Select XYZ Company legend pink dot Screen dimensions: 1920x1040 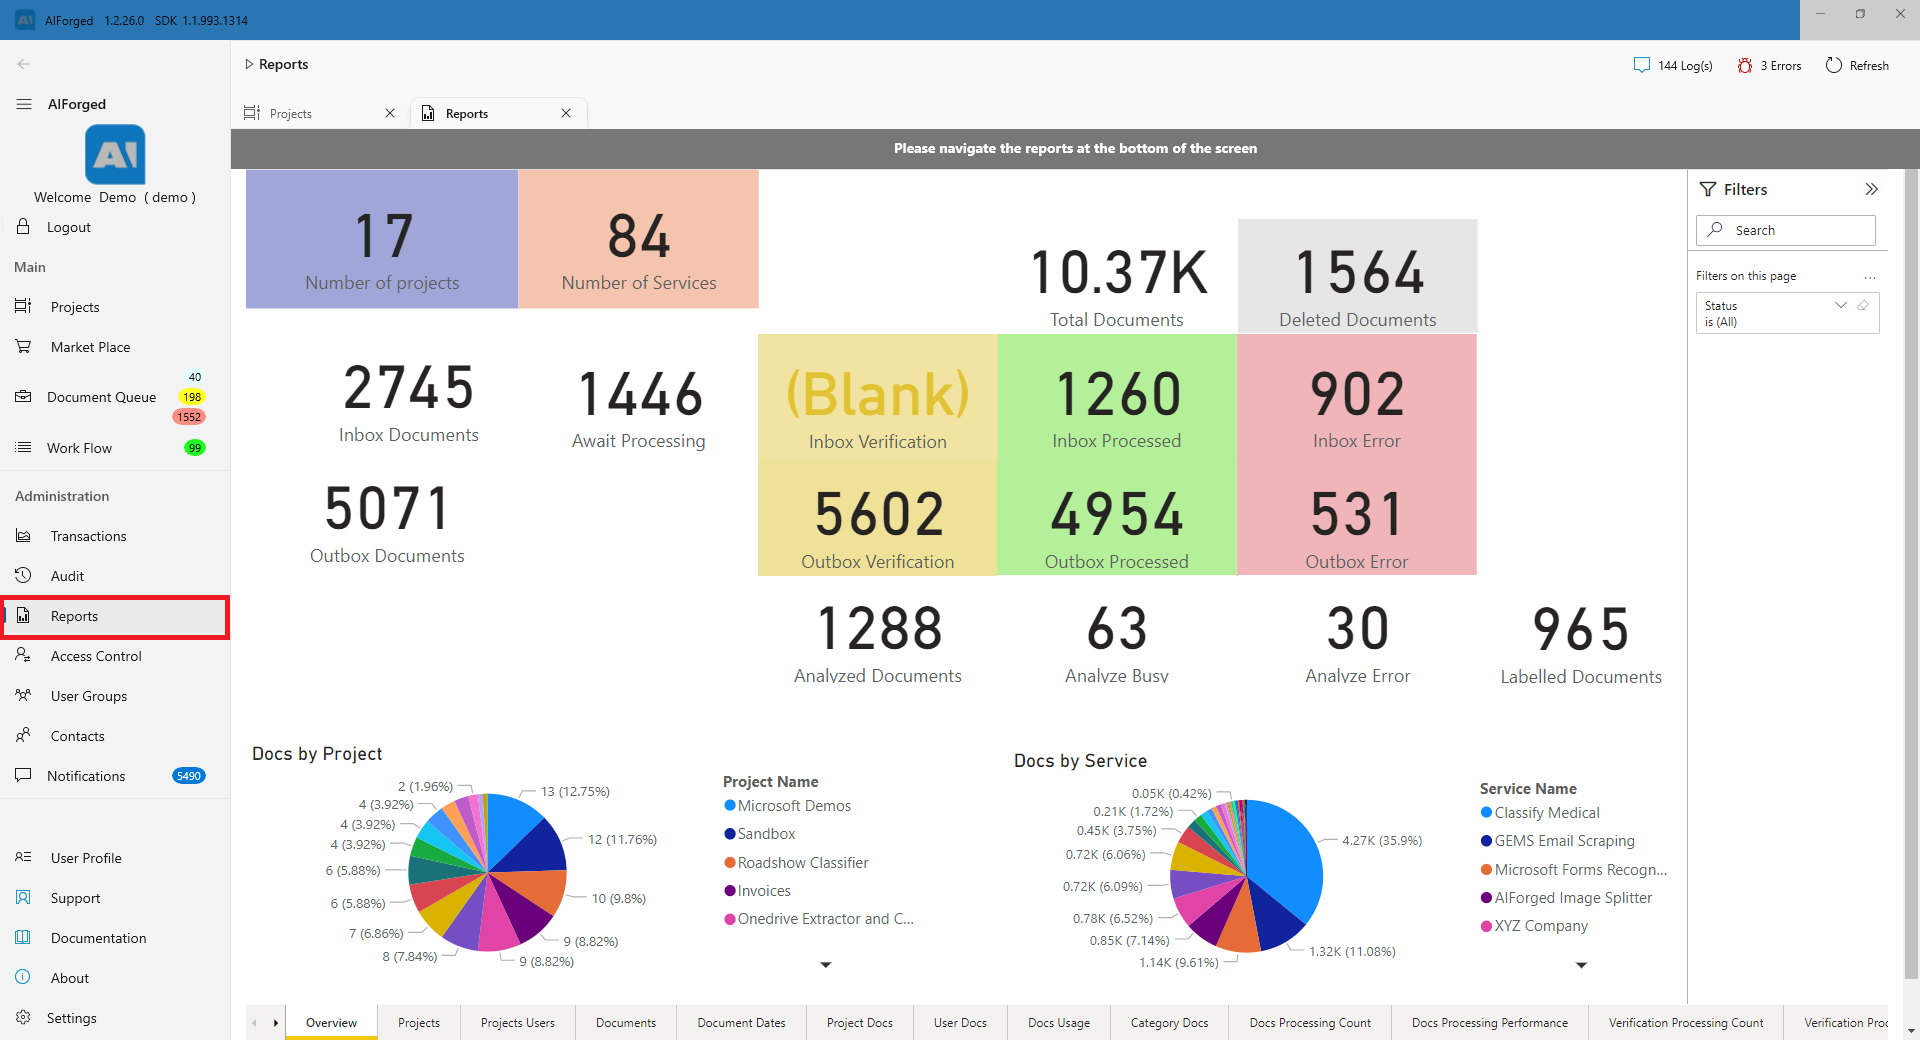click(x=1487, y=926)
